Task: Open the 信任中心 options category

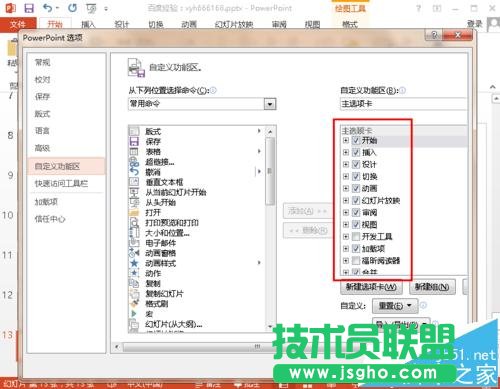Action: 50,219
